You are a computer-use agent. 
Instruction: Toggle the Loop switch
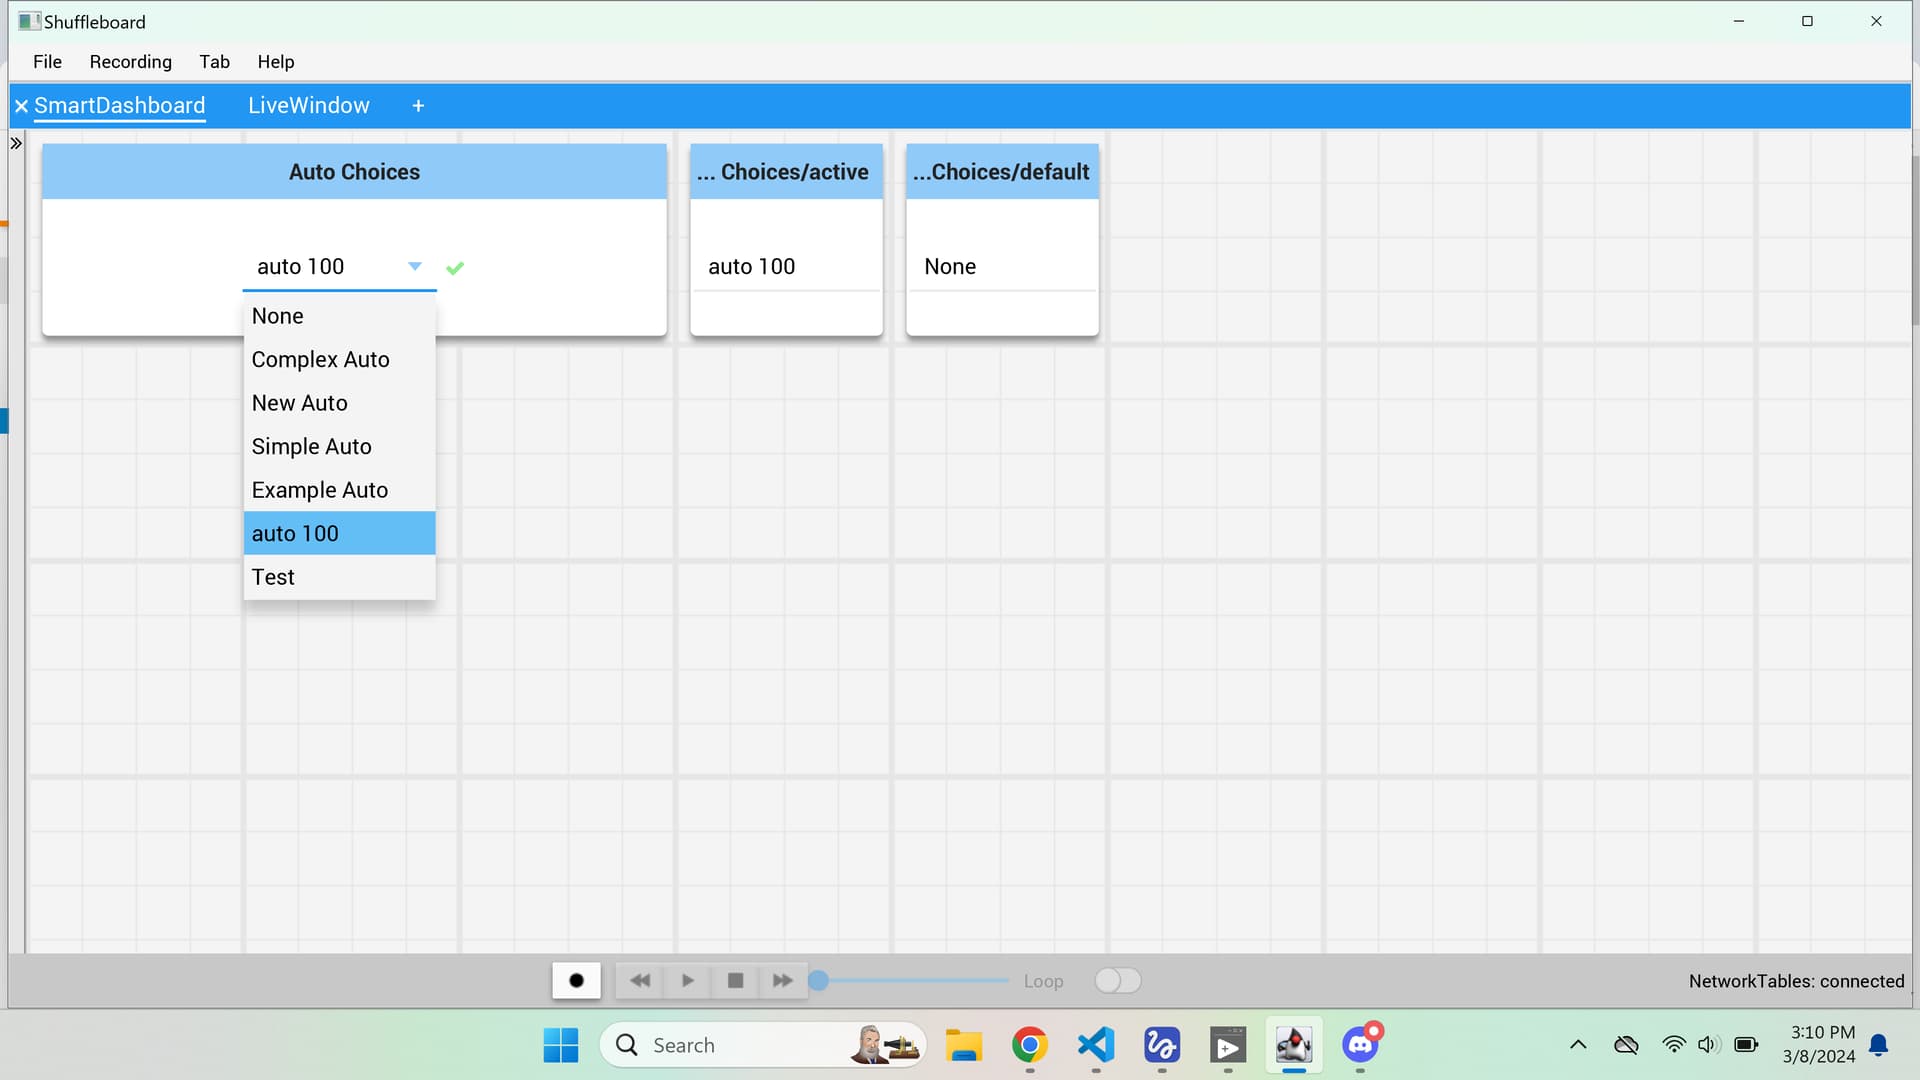tap(1117, 981)
